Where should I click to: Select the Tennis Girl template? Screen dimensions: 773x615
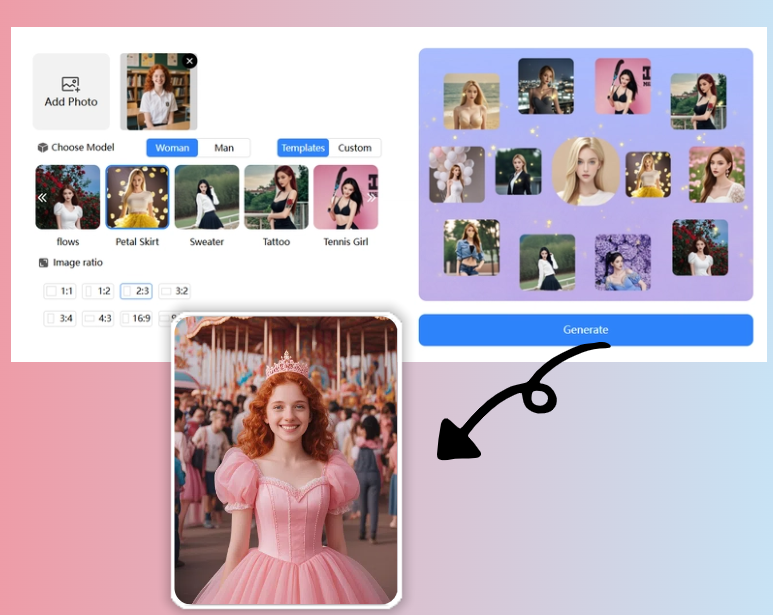346,197
